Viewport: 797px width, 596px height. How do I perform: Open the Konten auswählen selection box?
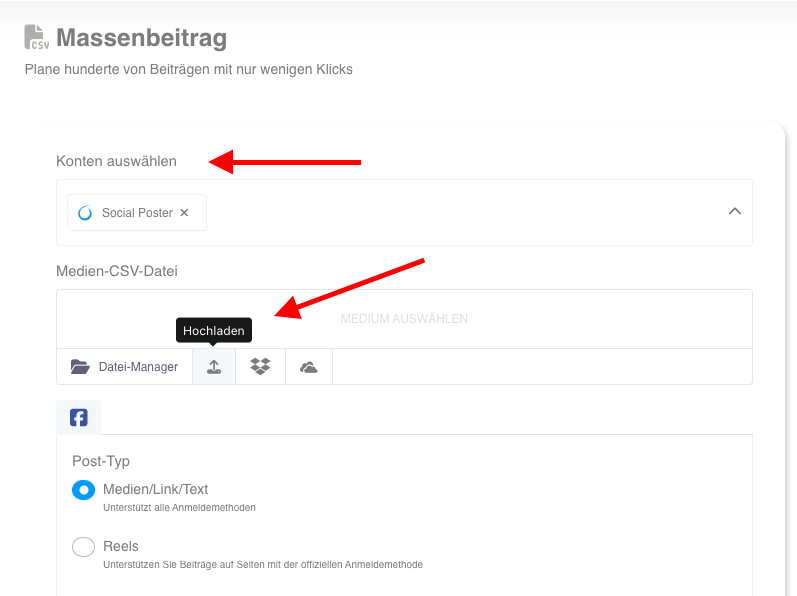[404, 212]
